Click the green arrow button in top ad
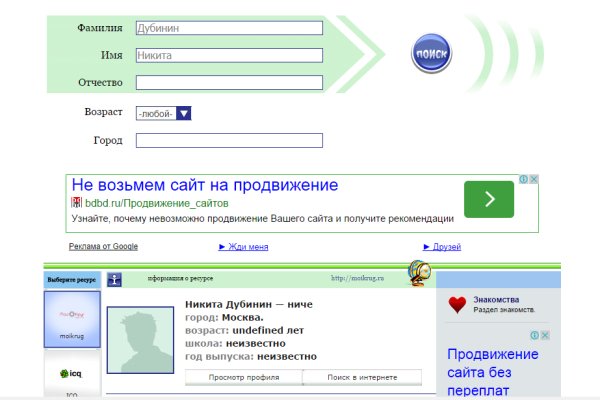The width and height of the screenshot is (600, 400). [x=488, y=199]
